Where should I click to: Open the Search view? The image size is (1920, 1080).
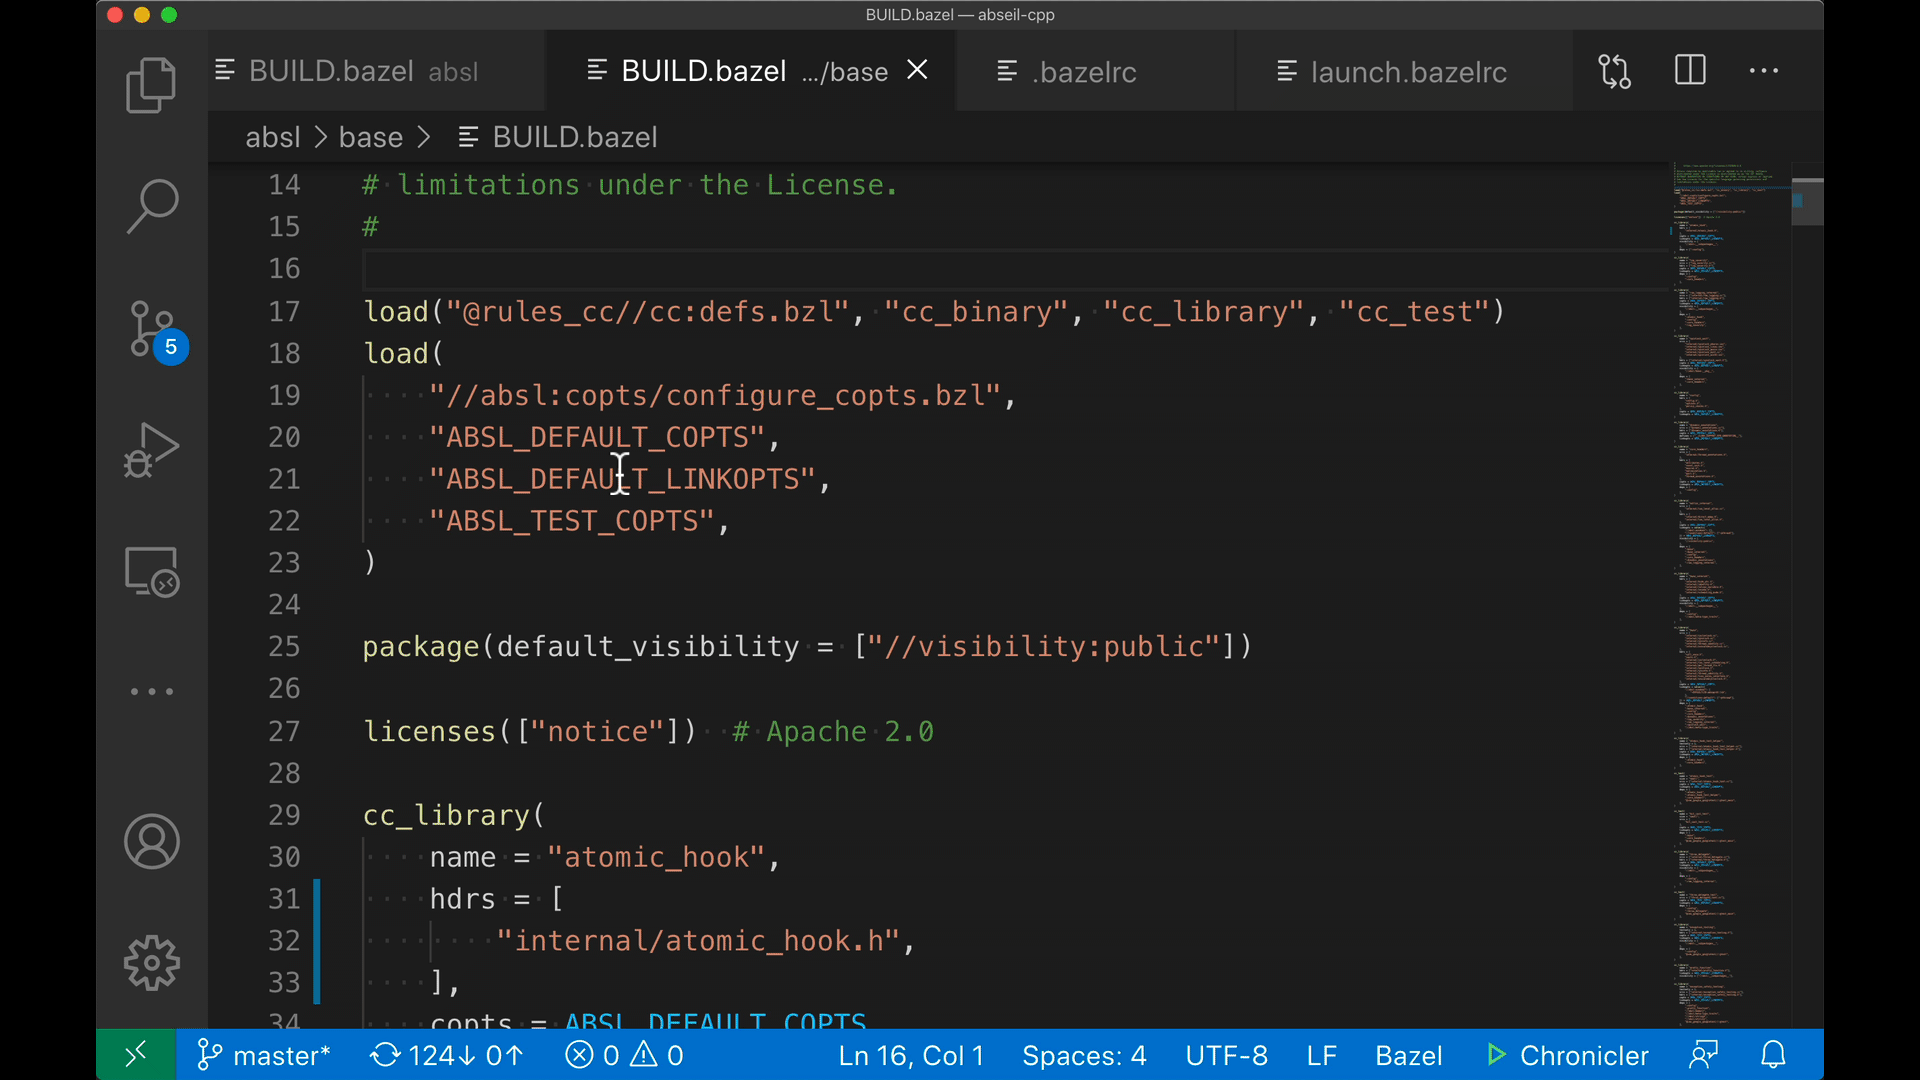[152, 207]
